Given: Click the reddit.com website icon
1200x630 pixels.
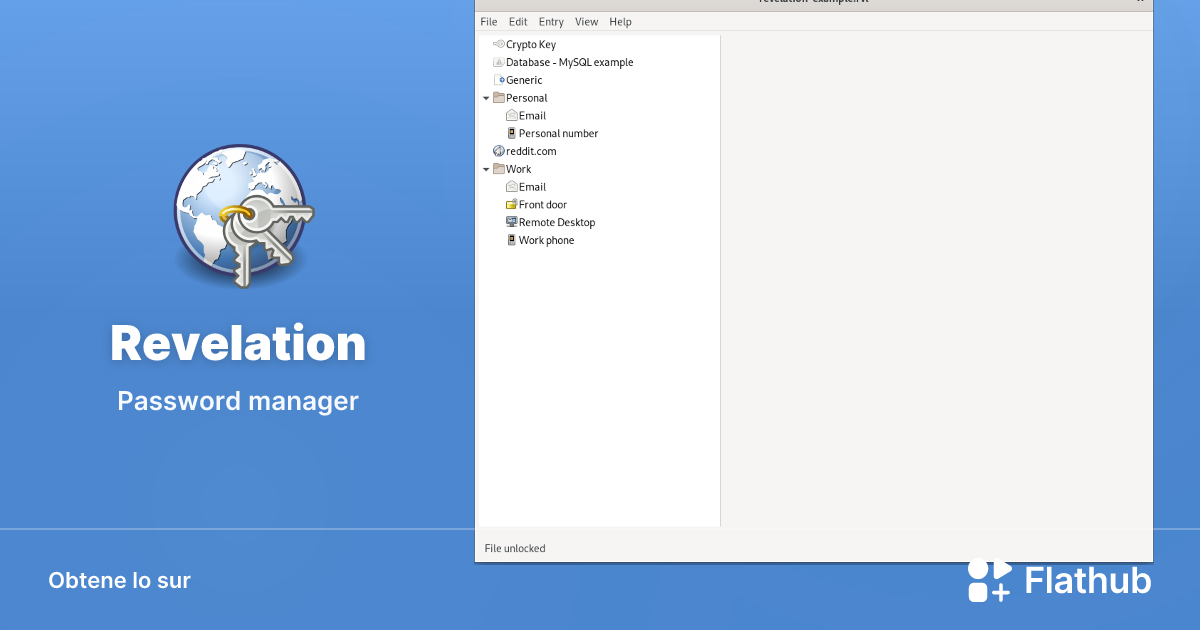Looking at the screenshot, I should [x=498, y=151].
